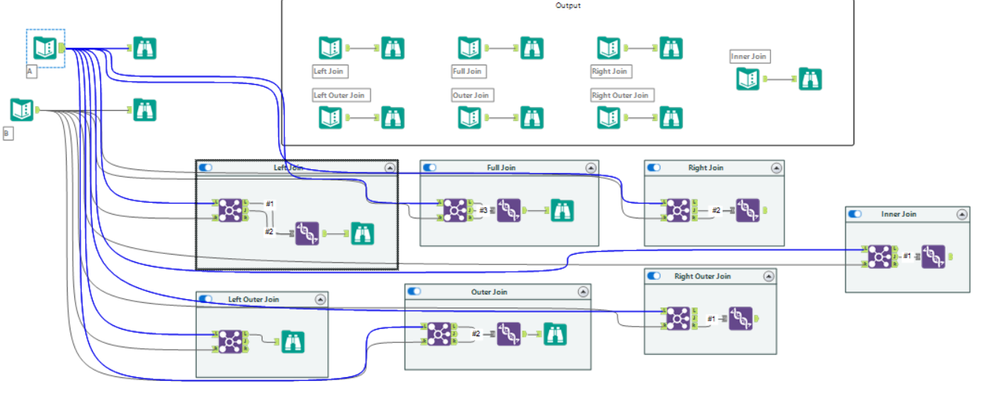Toggle the Right Outer Join container enable switch
The image size is (999, 401).
click(x=654, y=275)
